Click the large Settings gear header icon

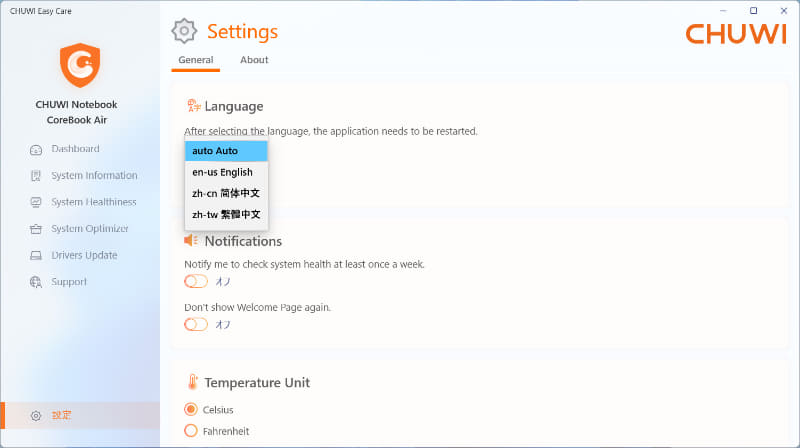[184, 31]
